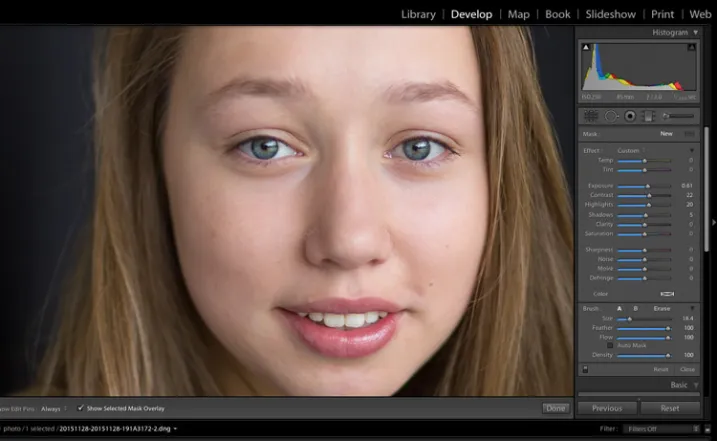Toggle the brush adjustments on/off switch

tap(585, 369)
